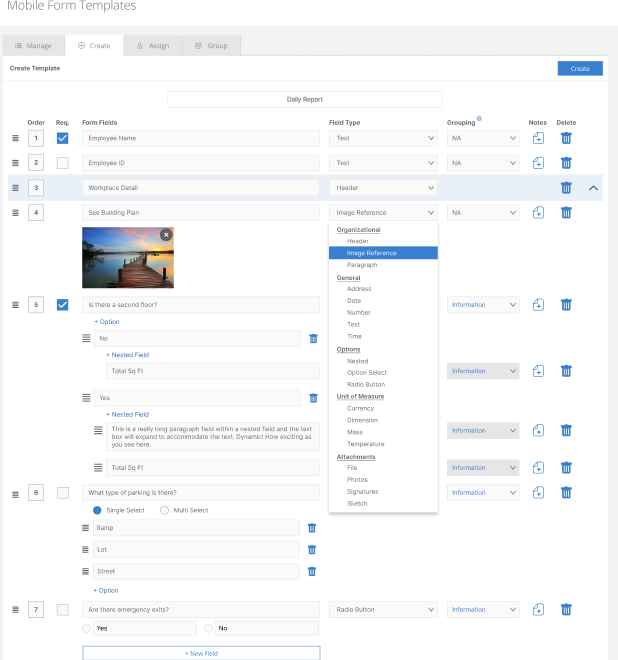This screenshot has width=618, height=660.
Task: Remove the Lot parking option
Action: [x=312, y=550]
